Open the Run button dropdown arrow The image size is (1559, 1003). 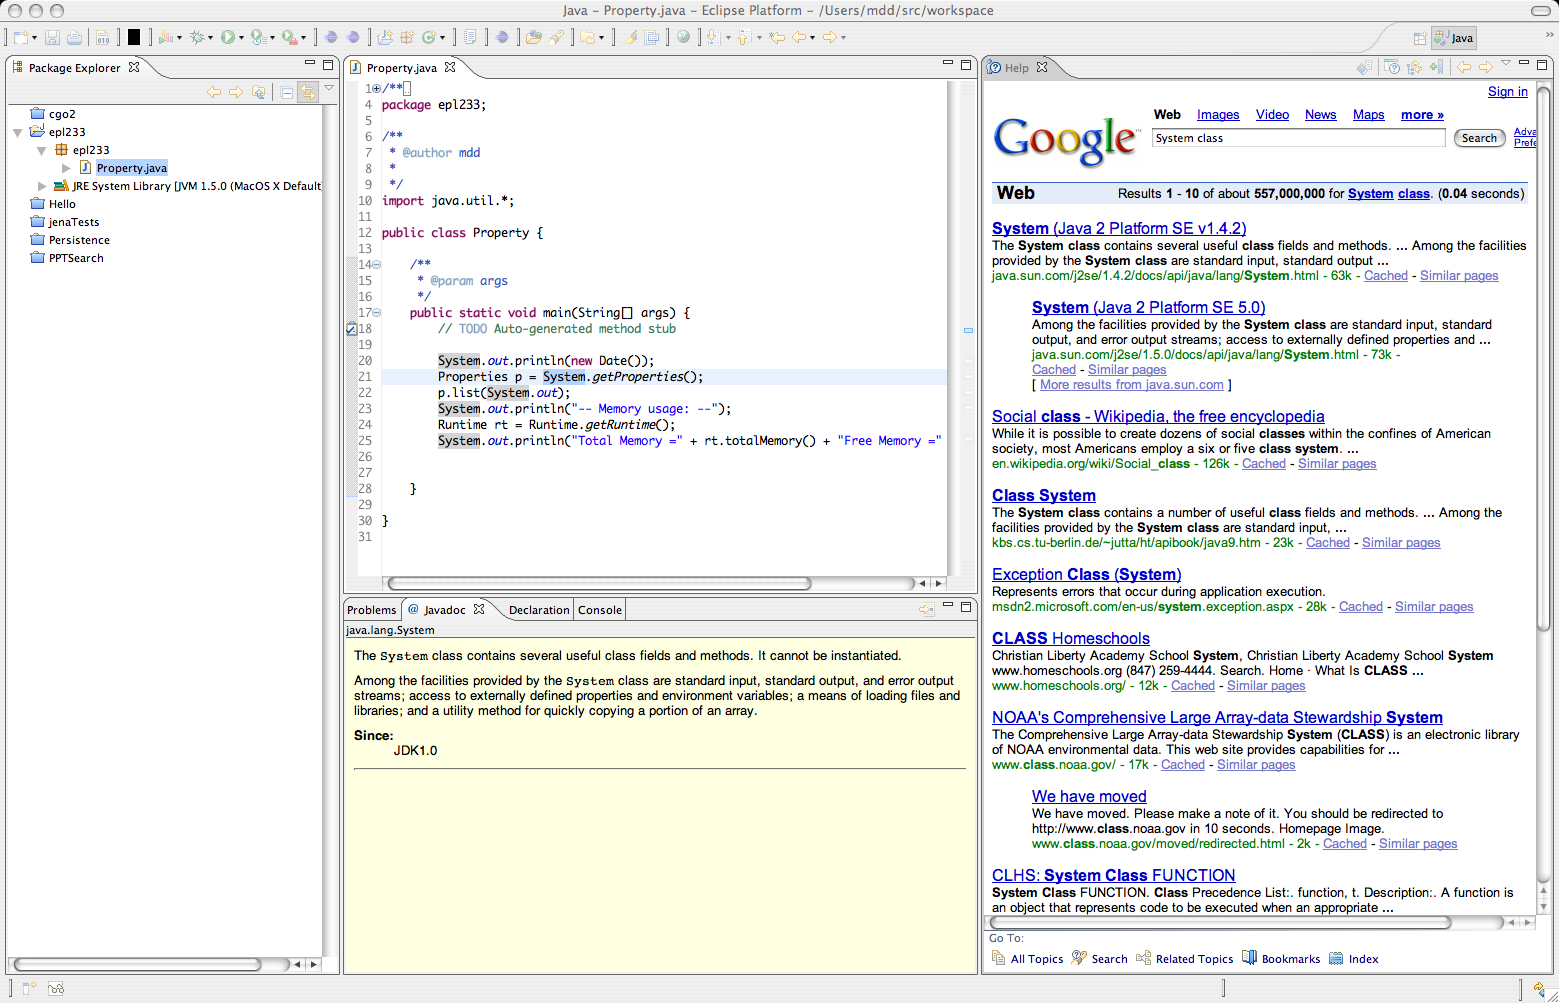241,38
